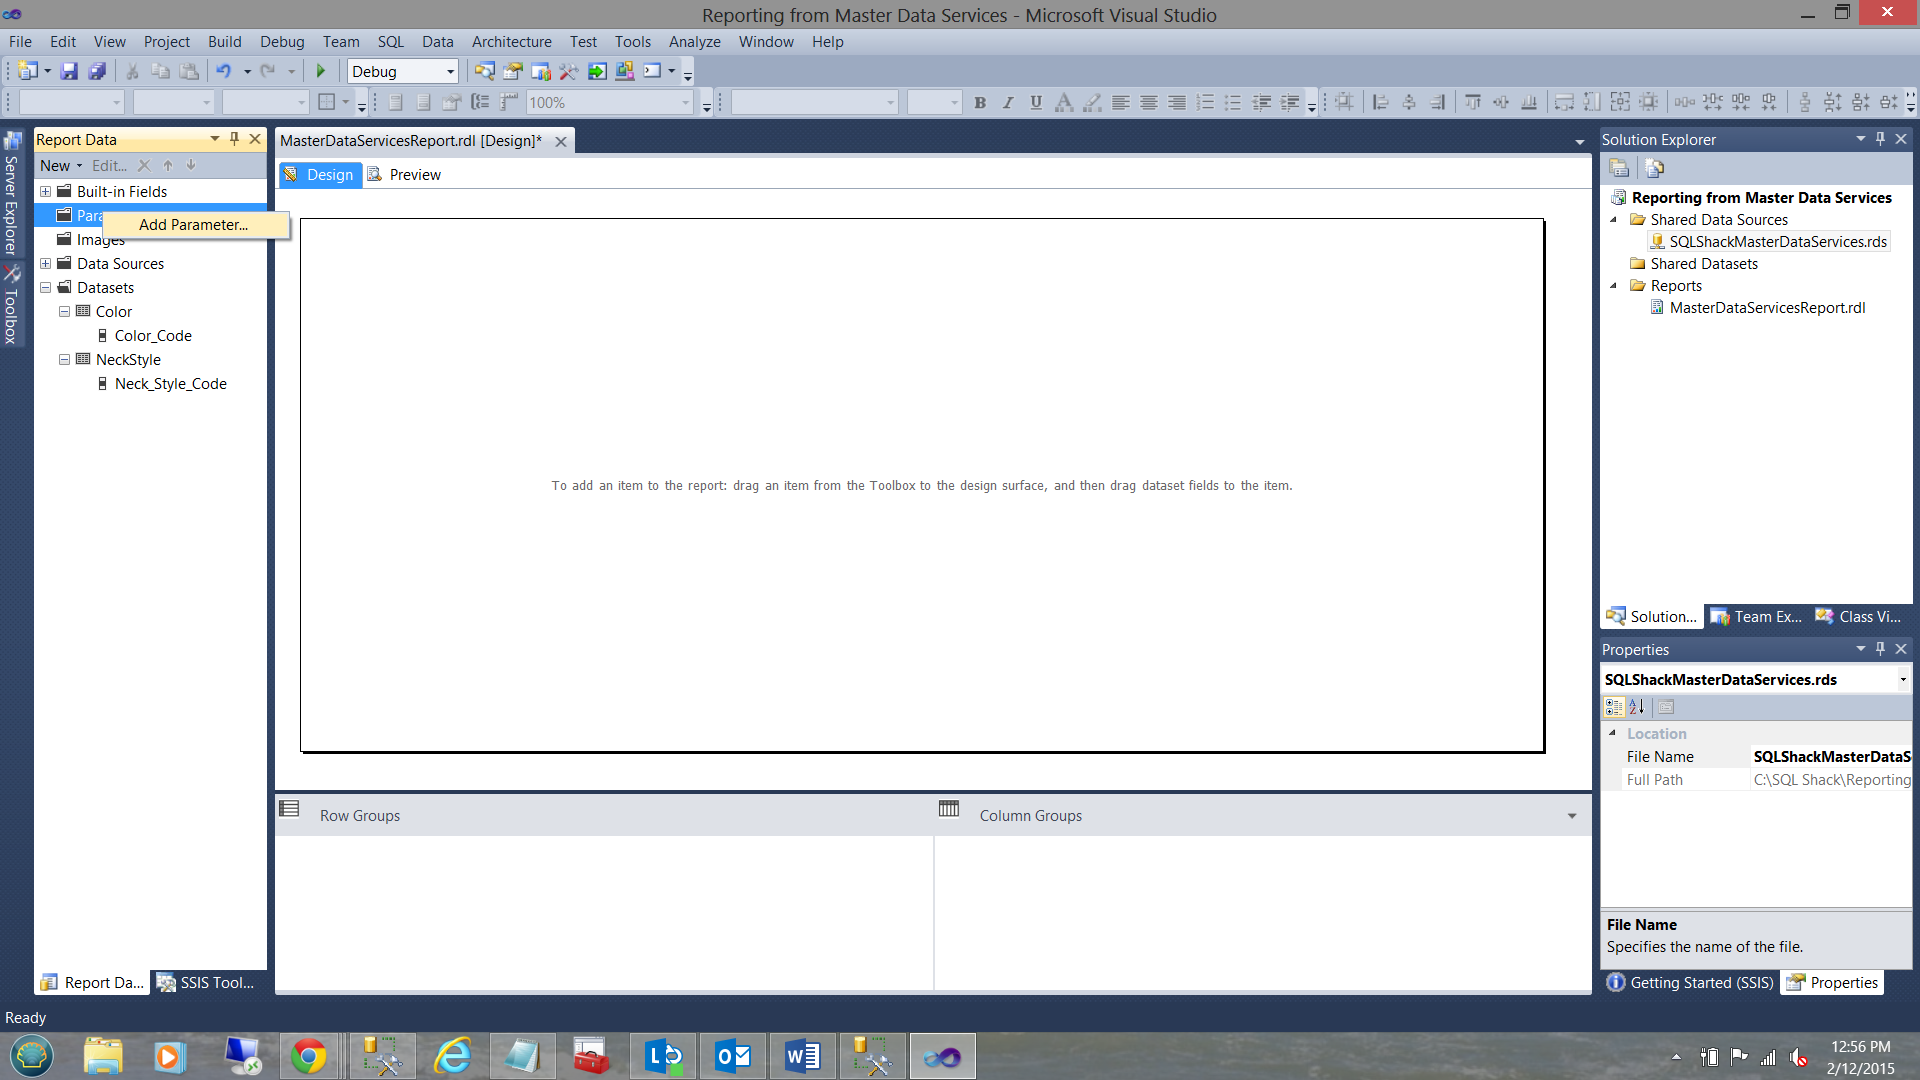
Task: Collapse the Datasets tree node
Action: click(x=46, y=288)
